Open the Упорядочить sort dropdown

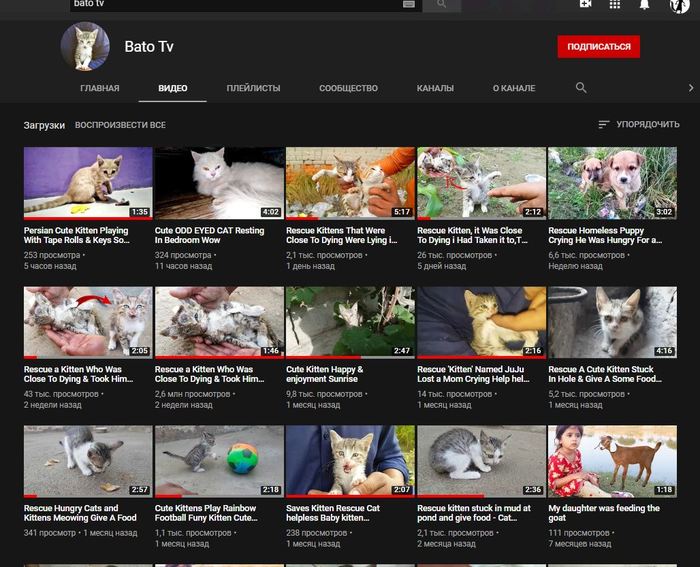pyautogui.click(x=638, y=125)
